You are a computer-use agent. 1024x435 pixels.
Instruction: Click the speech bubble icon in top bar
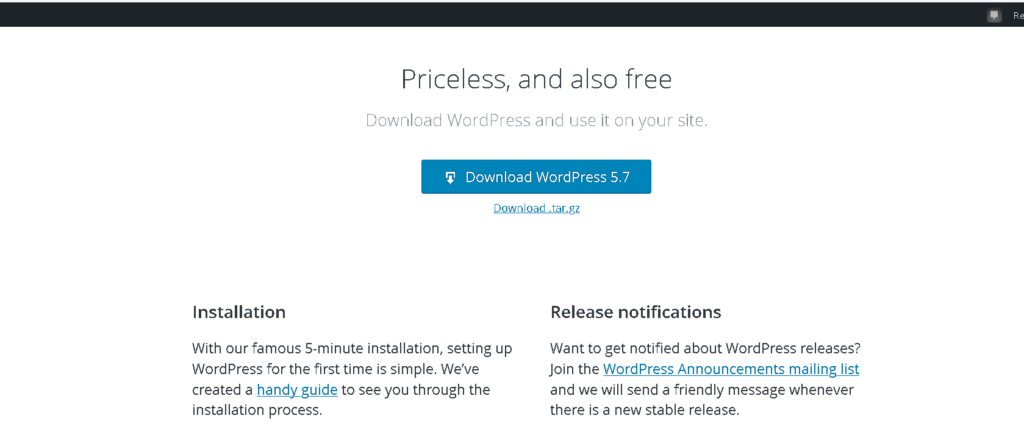click(x=994, y=15)
